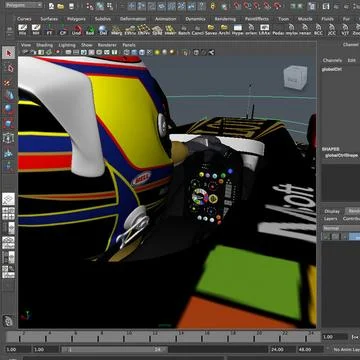Open the Edit menu in Channel Box
Screen dimensions: 360x360
click(351, 60)
